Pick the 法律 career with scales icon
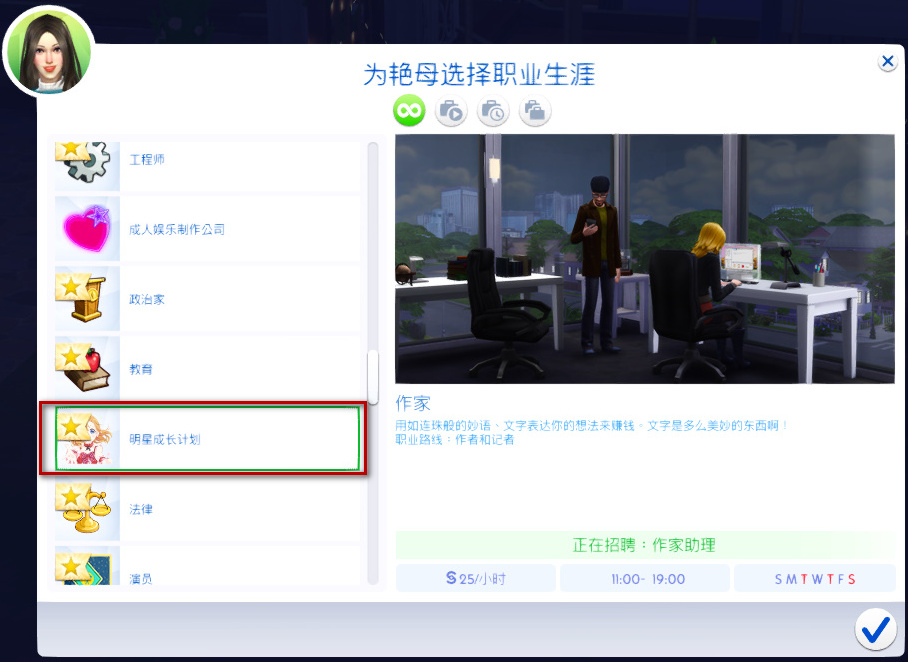The width and height of the screenshot is (908, 662). pos(207,509)
